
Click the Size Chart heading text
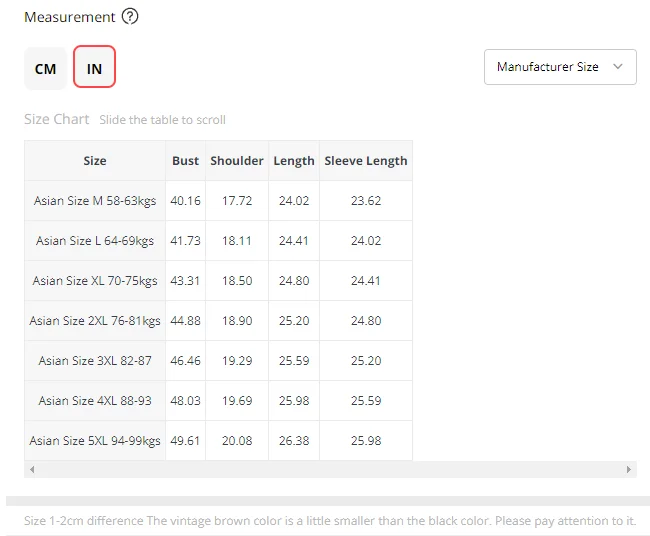(x=56, y=119)
